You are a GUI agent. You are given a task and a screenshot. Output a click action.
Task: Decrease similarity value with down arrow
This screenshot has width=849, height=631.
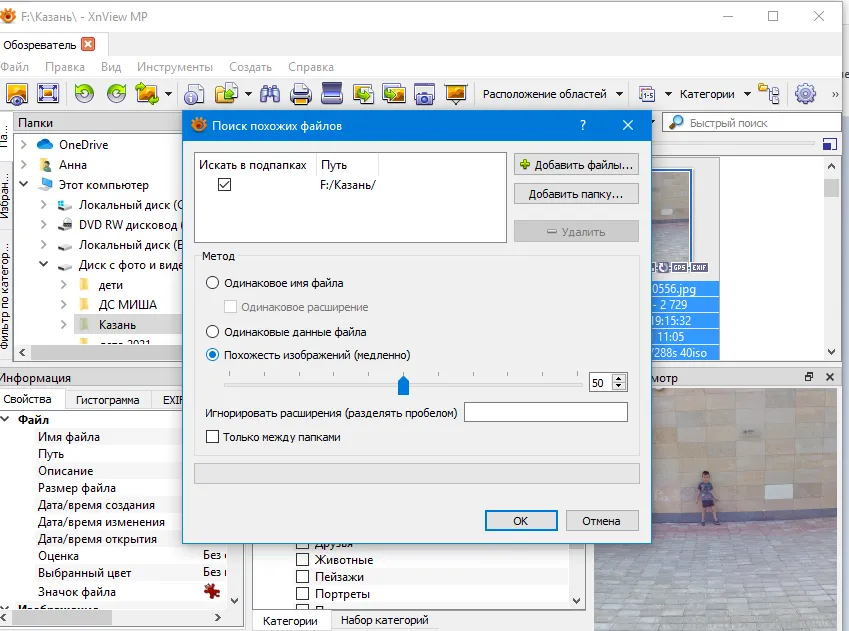pos(619,386)
